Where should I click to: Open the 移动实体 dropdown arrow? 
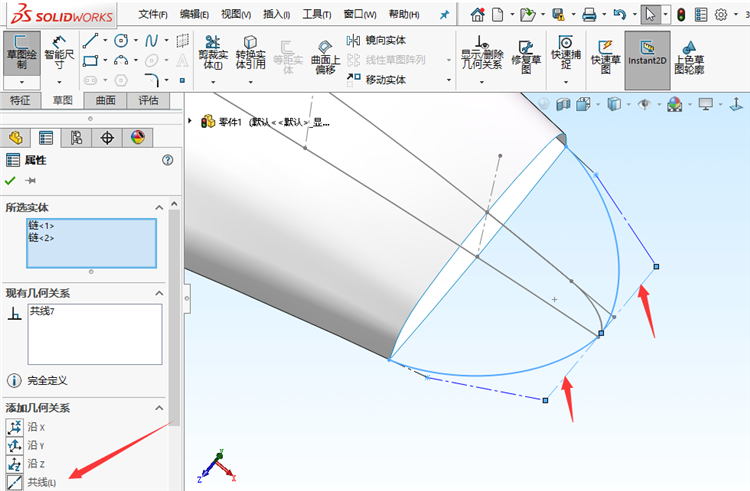449,80
